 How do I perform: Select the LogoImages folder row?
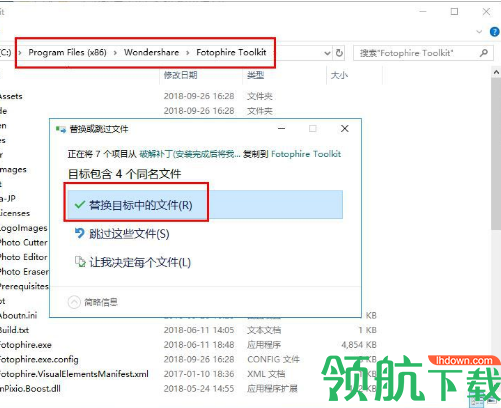(24, 228)
